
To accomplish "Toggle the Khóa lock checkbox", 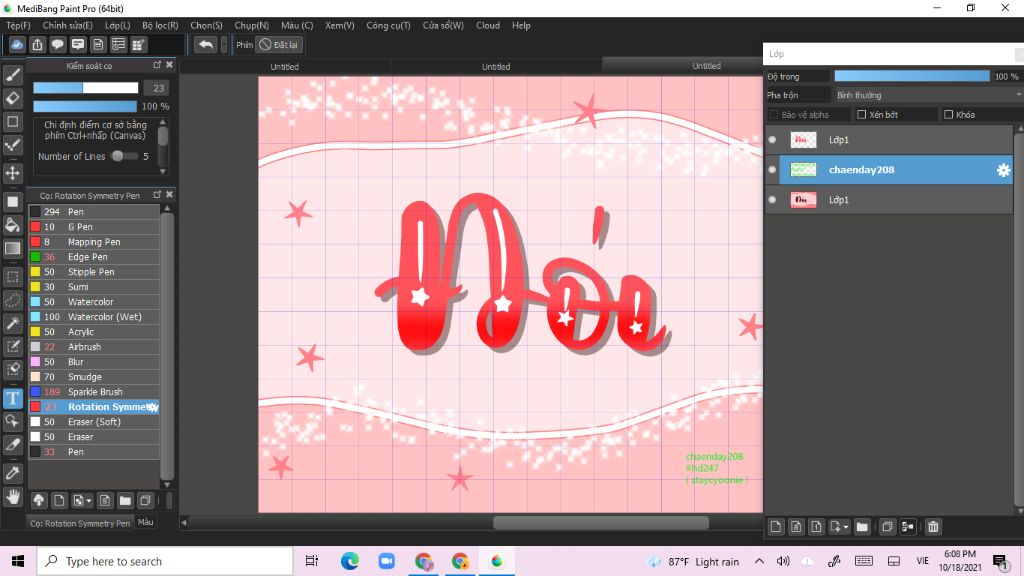I will [948, 114].
